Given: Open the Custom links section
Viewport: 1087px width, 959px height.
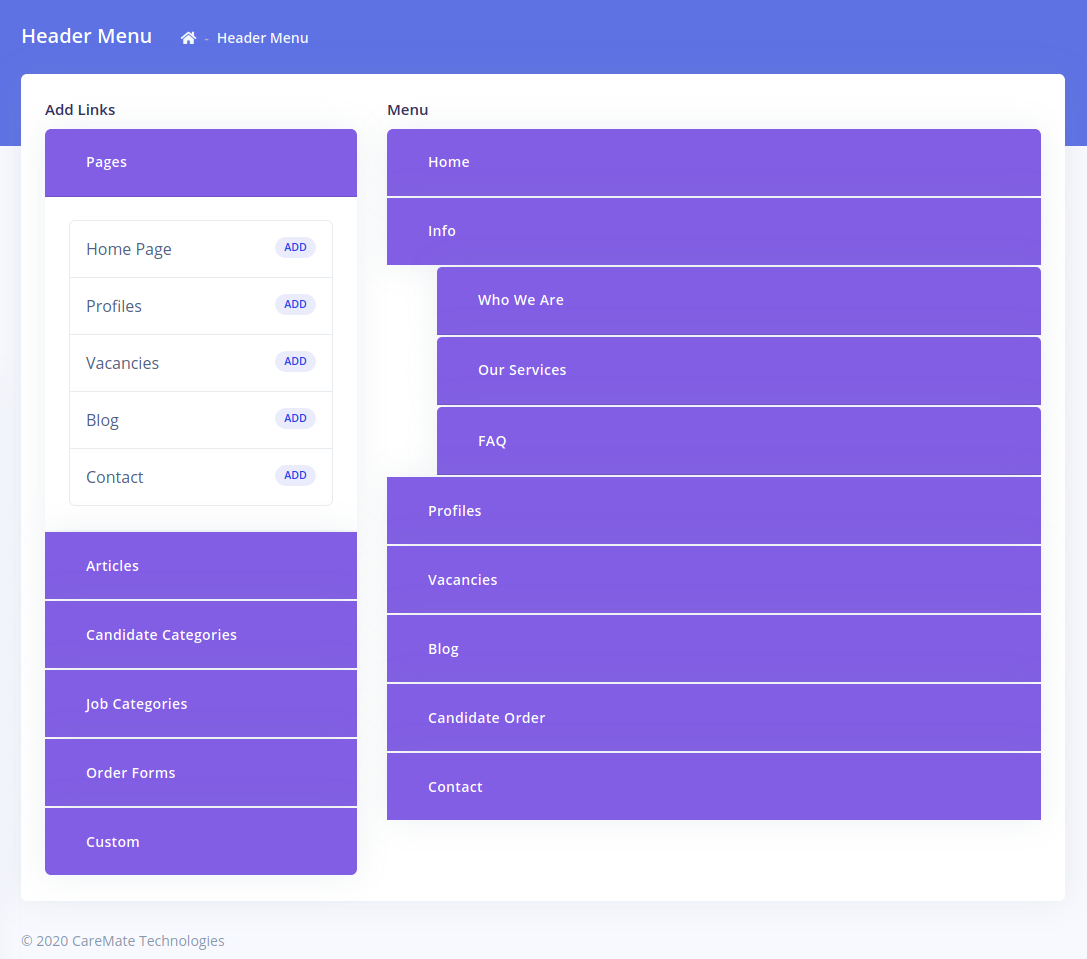Looking at the screenshot, I should [200, 842].
